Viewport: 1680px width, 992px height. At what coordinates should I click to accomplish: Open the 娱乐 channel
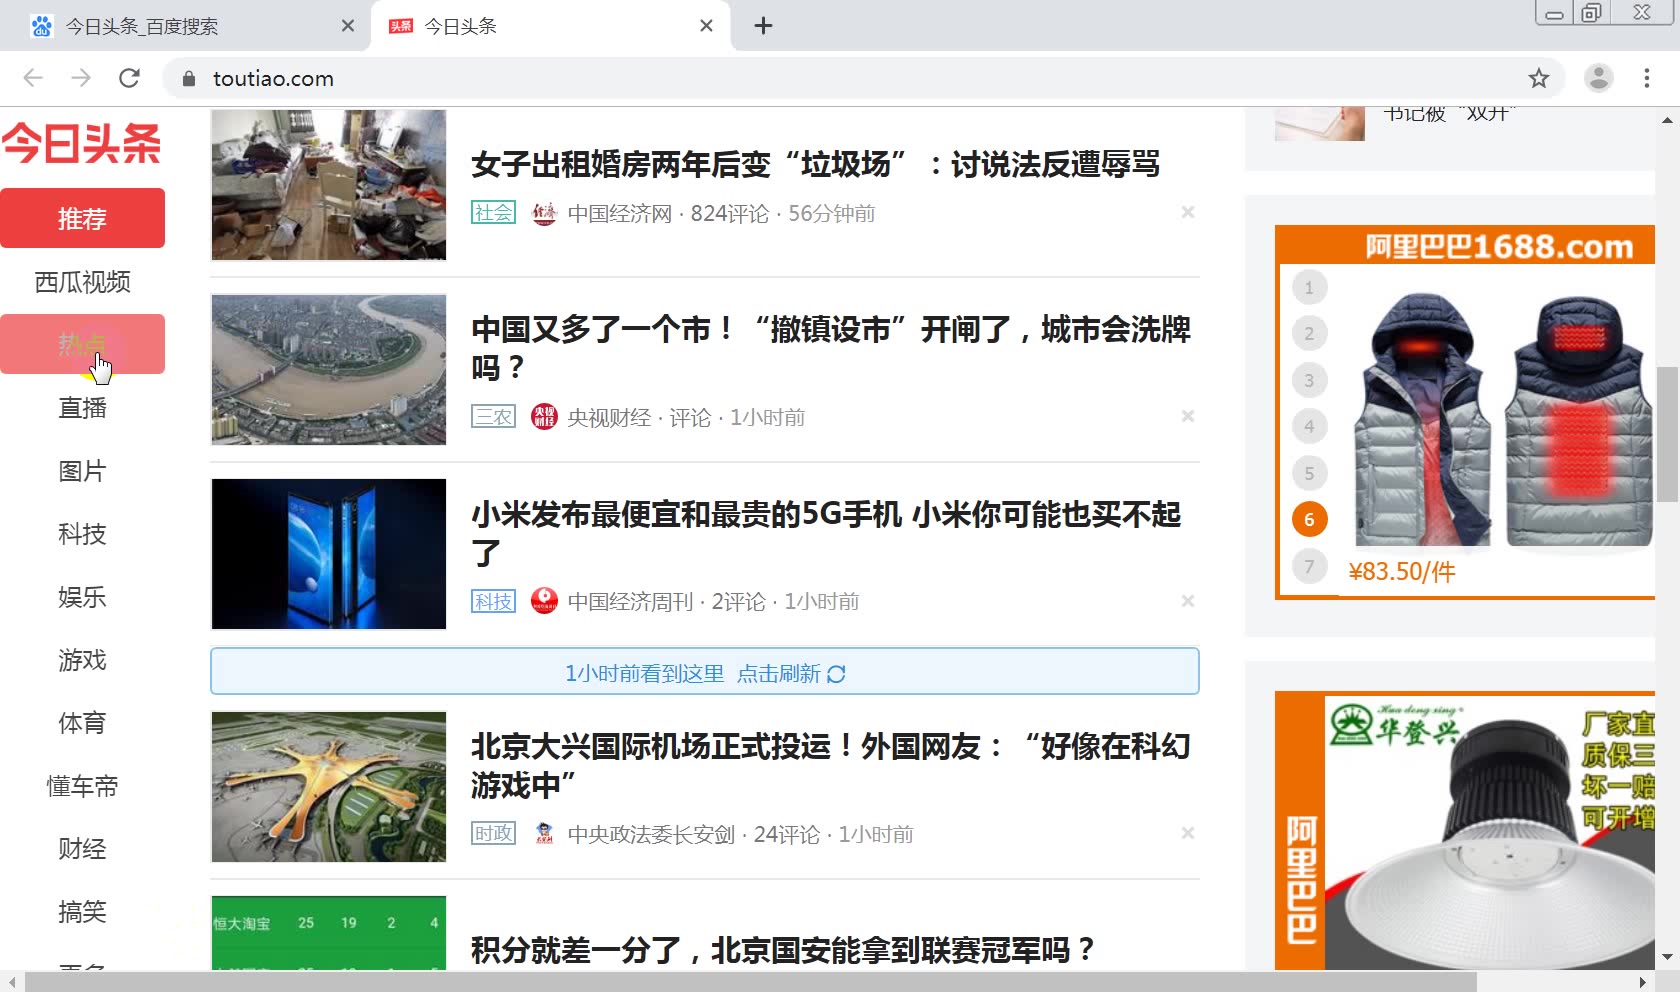click(x=82, y=597)
